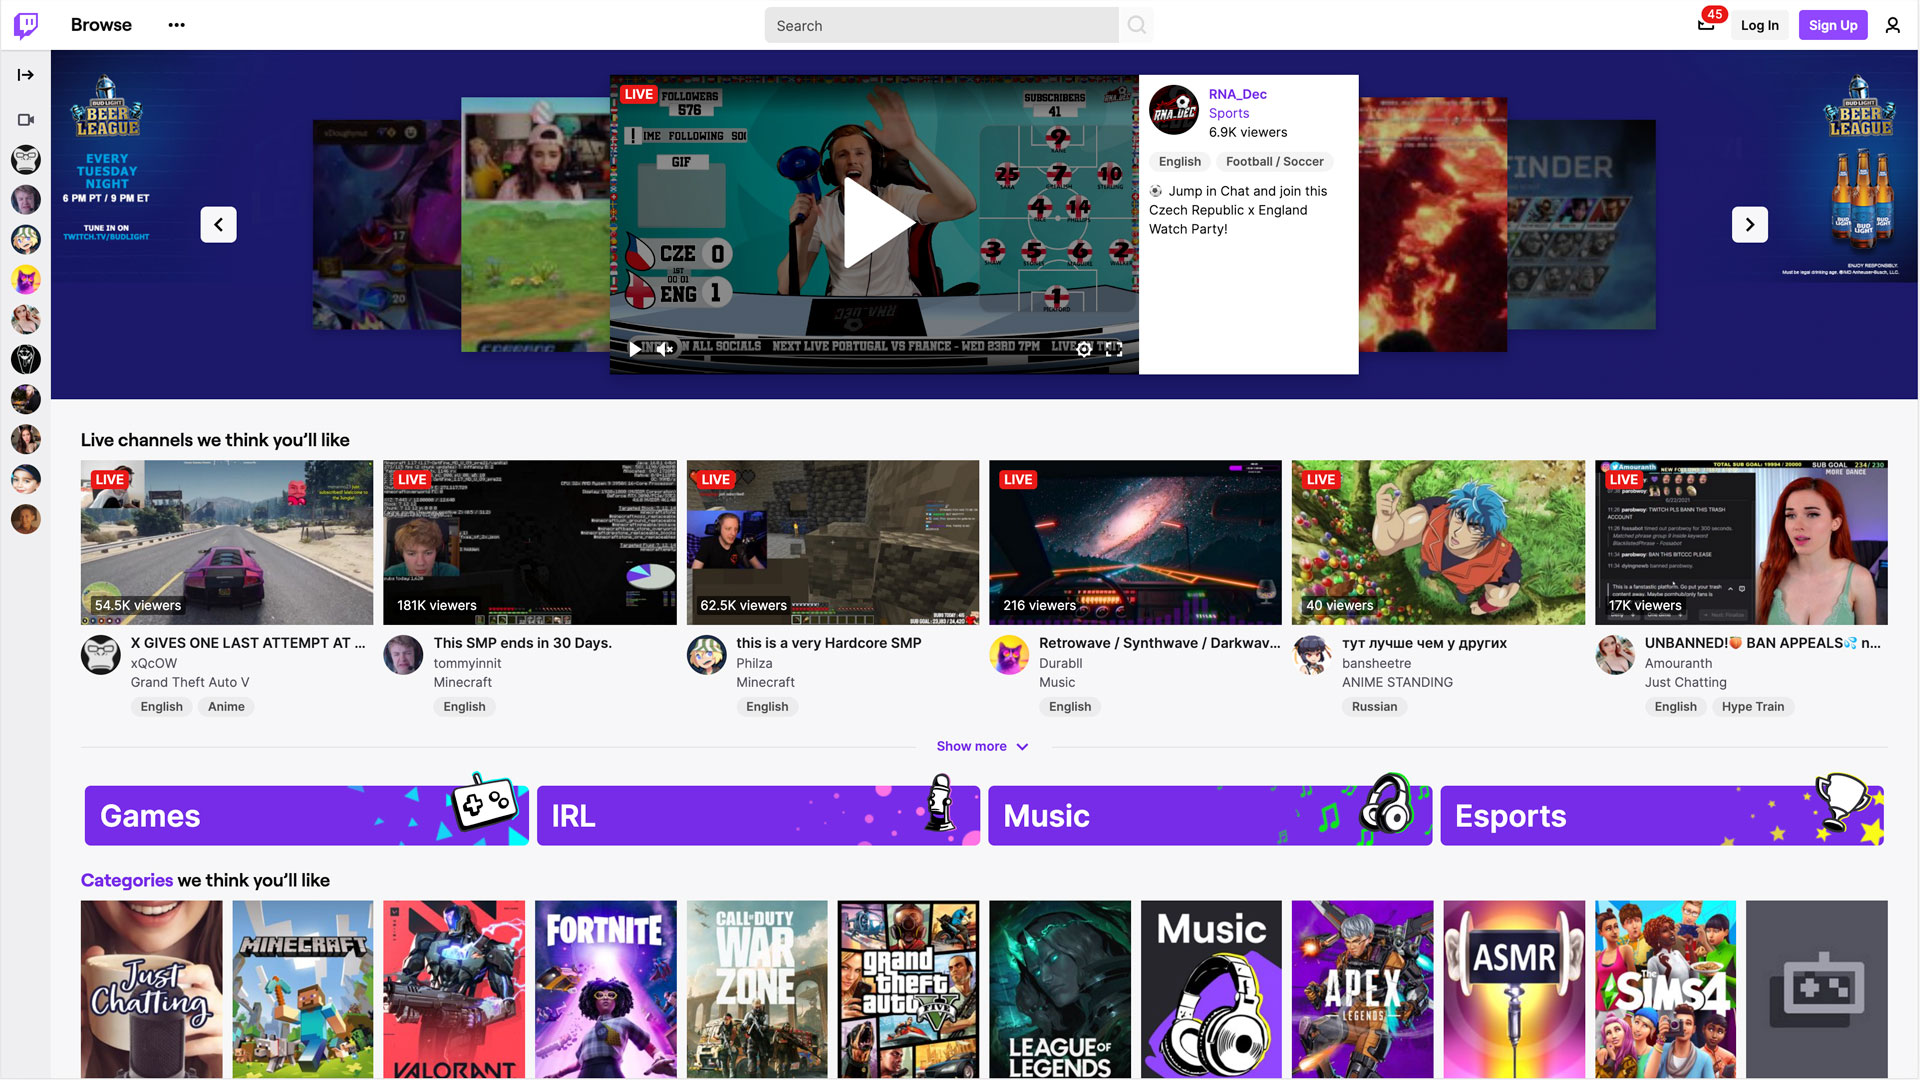Image resolution: width=1920 pixels, height=1080 pixels.
Task: Open Just Chatting category cover
Action: tap(152, 989)
